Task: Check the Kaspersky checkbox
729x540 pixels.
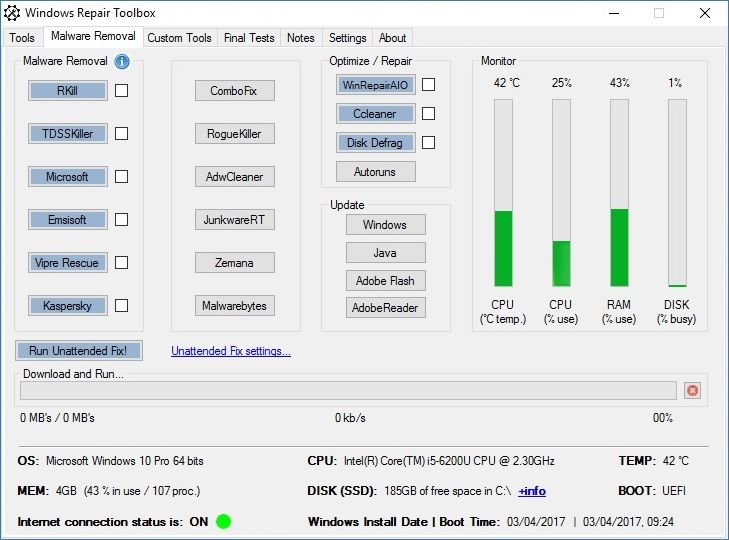Action: tap(121, 306)
